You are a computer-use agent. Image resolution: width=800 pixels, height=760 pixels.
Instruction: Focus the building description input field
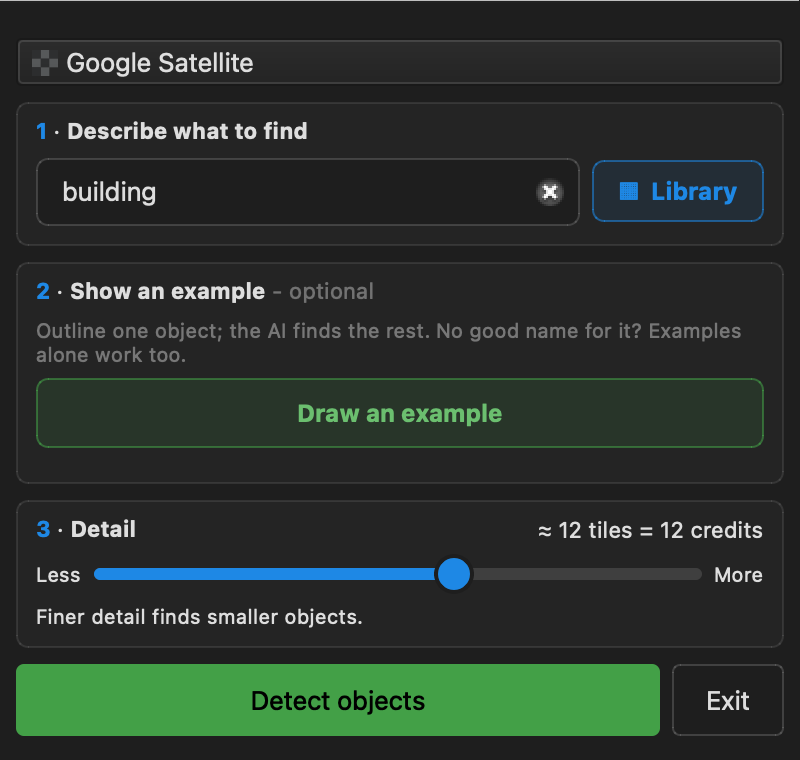click(x=308, y=192)
